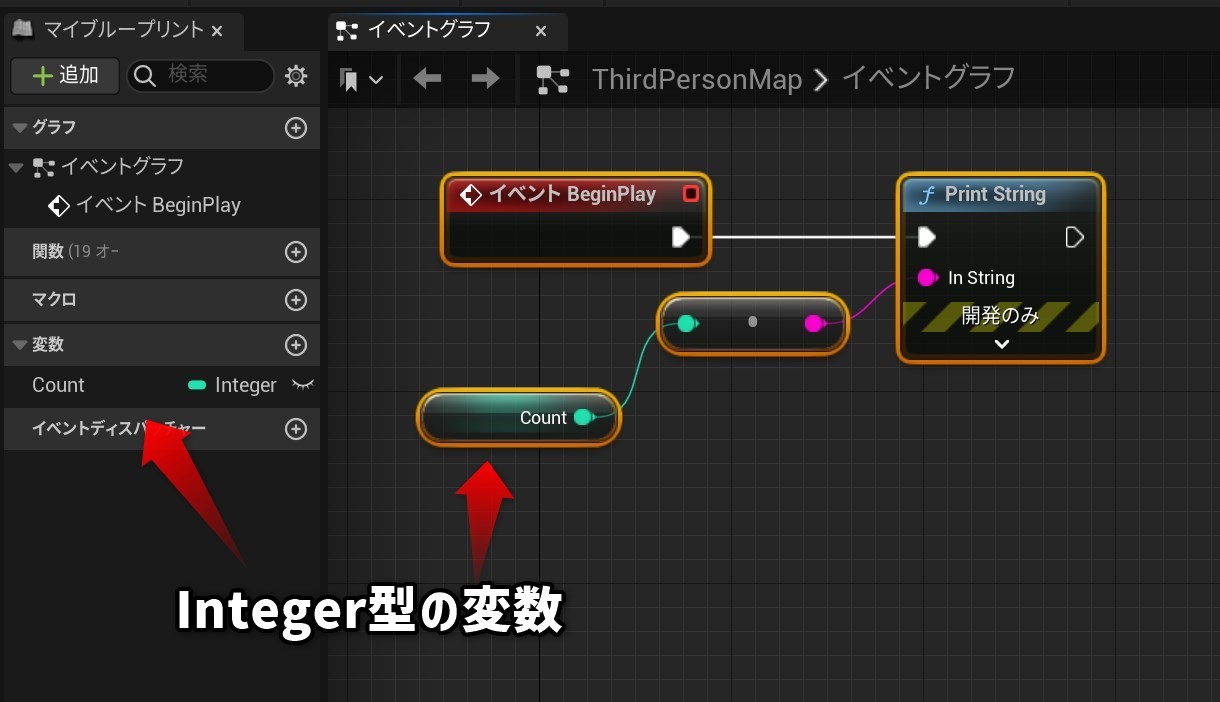Viewport: 1220px width, 702px height.
Task: Collapse the グラフ section
Action: tap(20, 127)
